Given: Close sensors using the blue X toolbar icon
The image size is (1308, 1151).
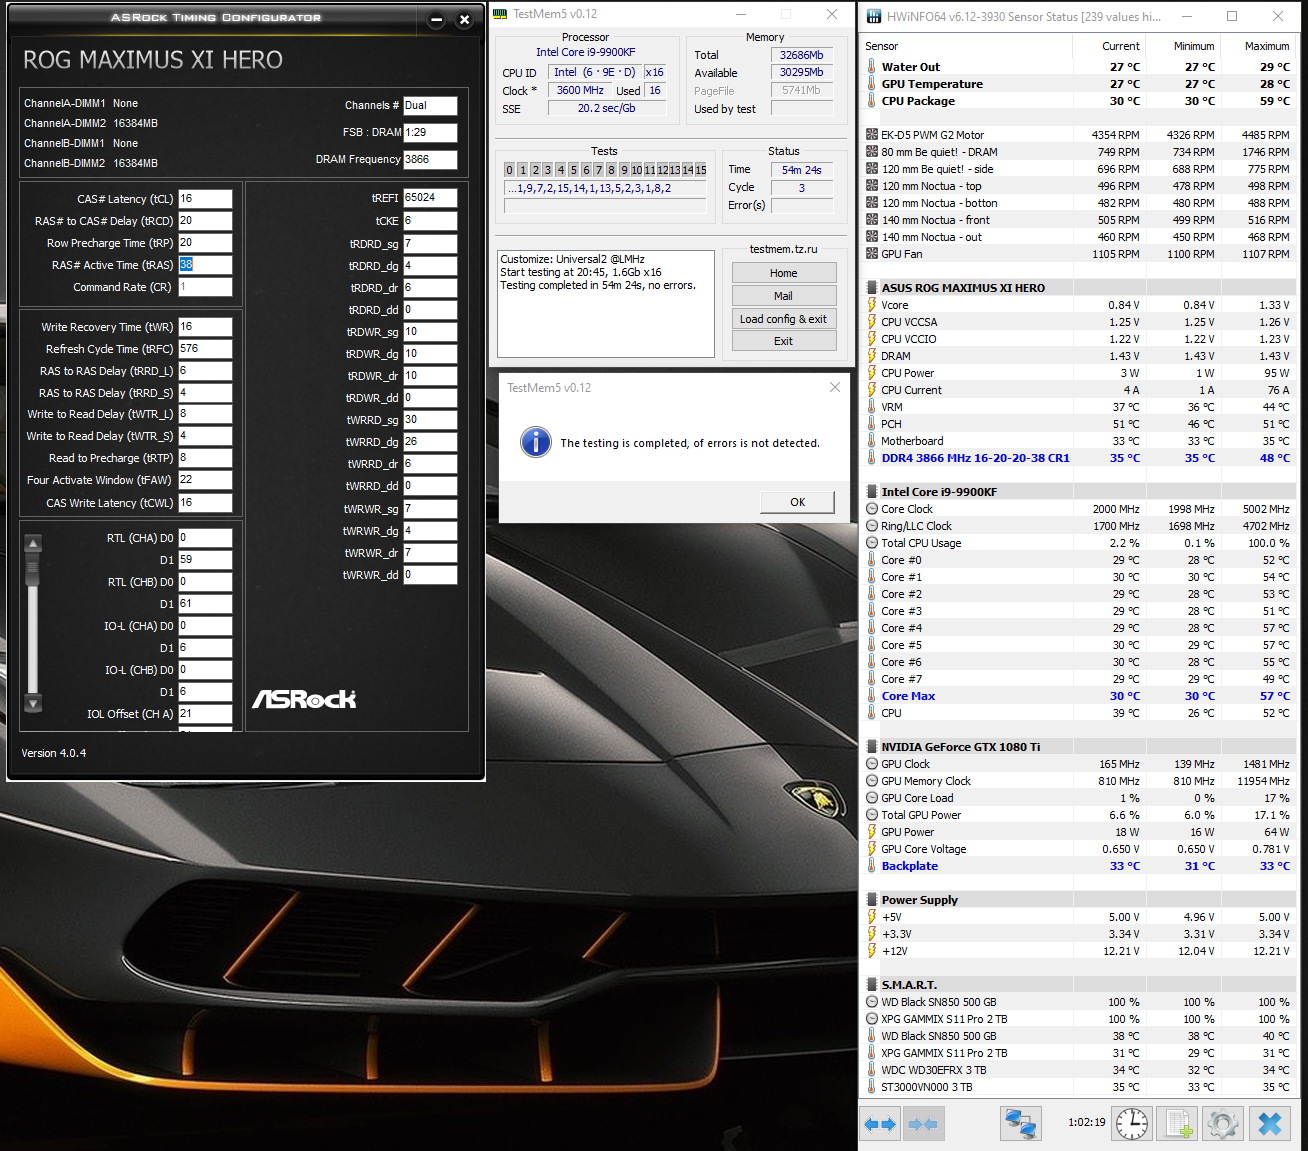Looking at the screenshot, I should [x=1270, y=1124].
